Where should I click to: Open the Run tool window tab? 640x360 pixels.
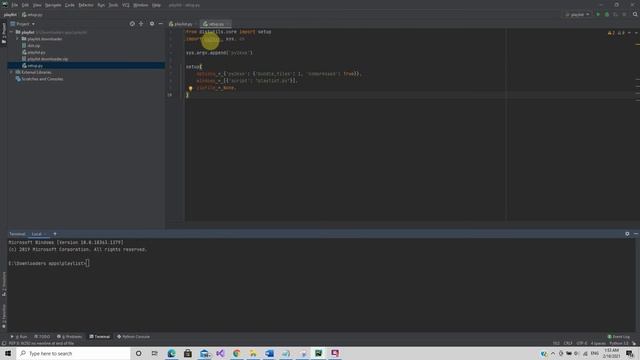pyautogui.click(x=19, y=337)
